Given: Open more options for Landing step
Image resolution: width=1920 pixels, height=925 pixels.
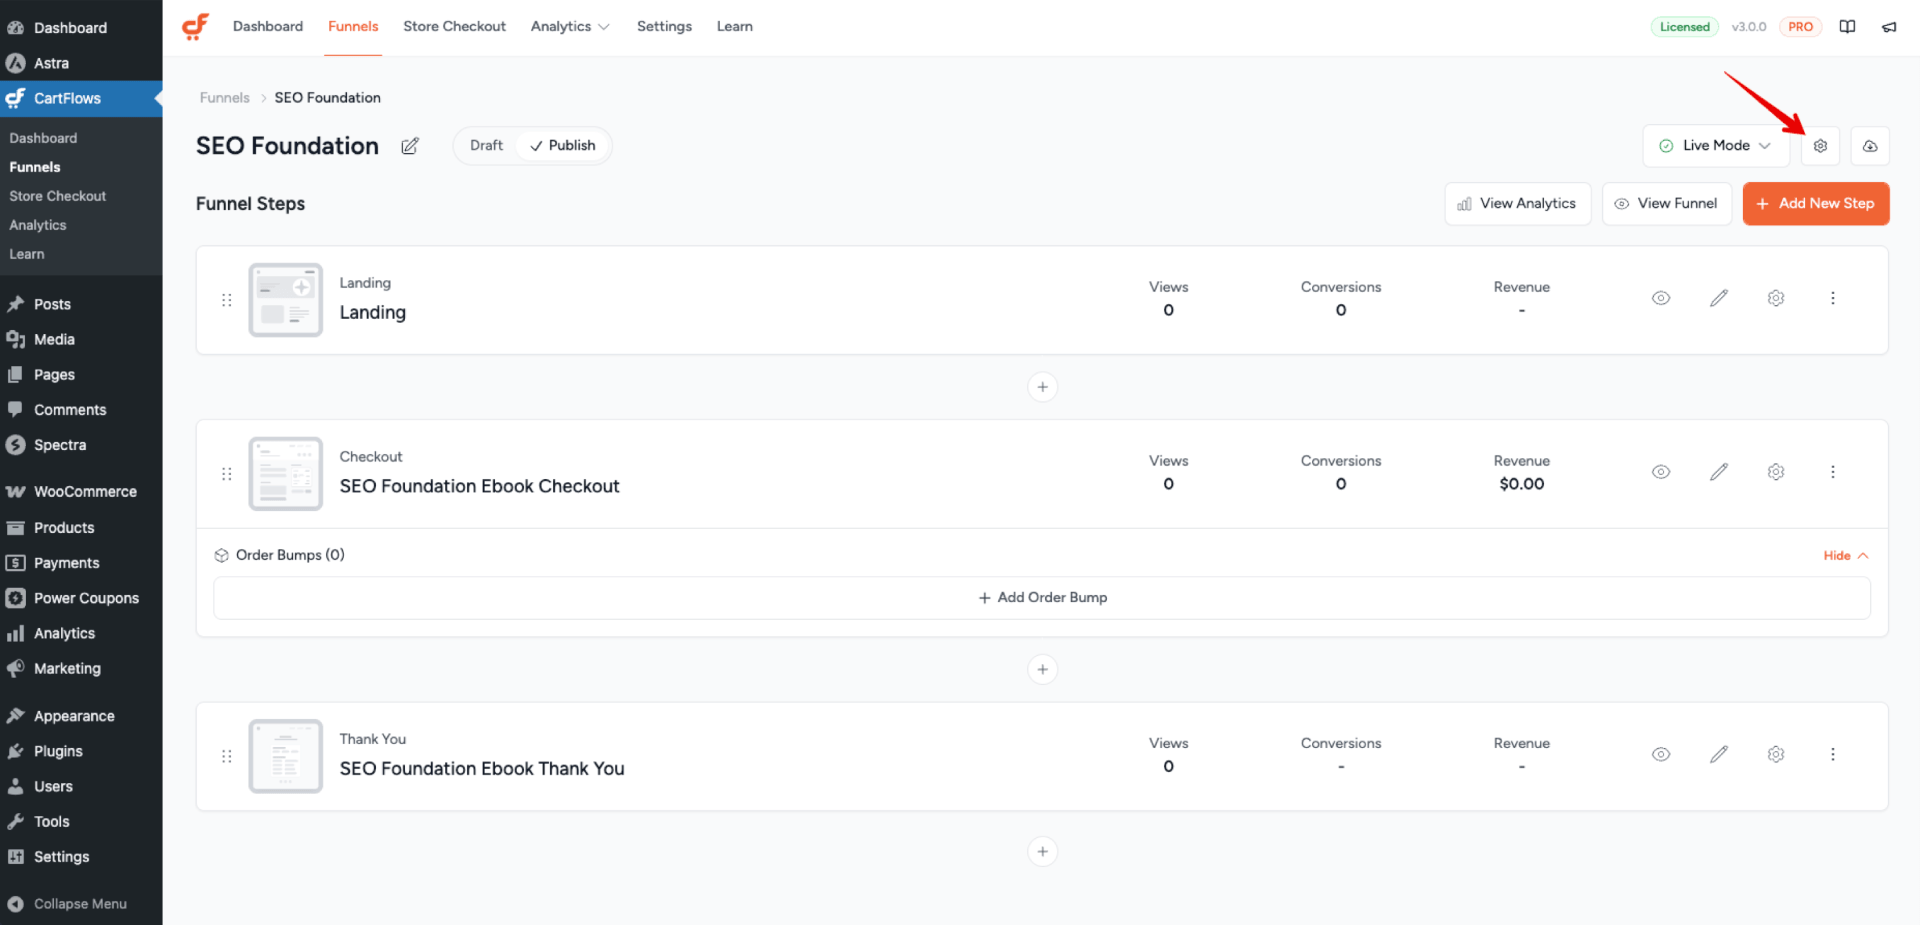Looking at the screenshot, I should coord(1833,298).
